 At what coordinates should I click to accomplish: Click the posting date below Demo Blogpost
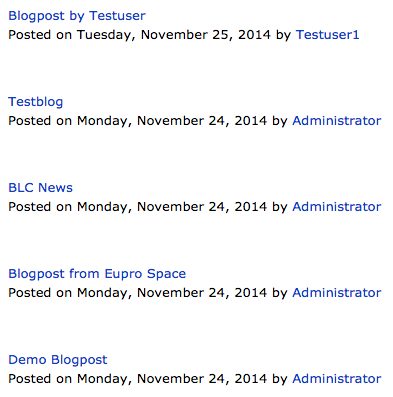tap(172, 379)
